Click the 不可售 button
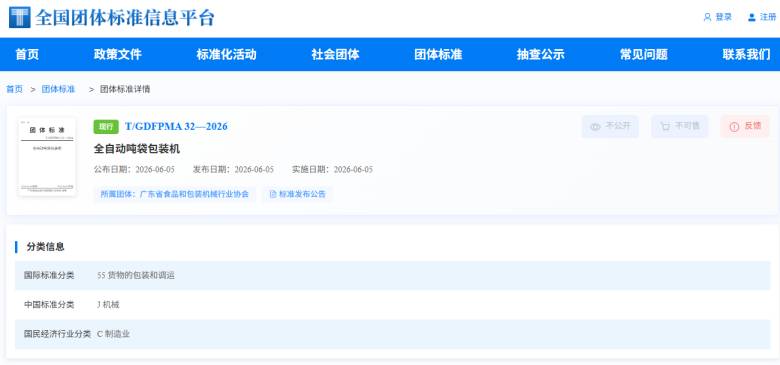The height and width of the screenshot is (365, 780). tap(680, 127)
